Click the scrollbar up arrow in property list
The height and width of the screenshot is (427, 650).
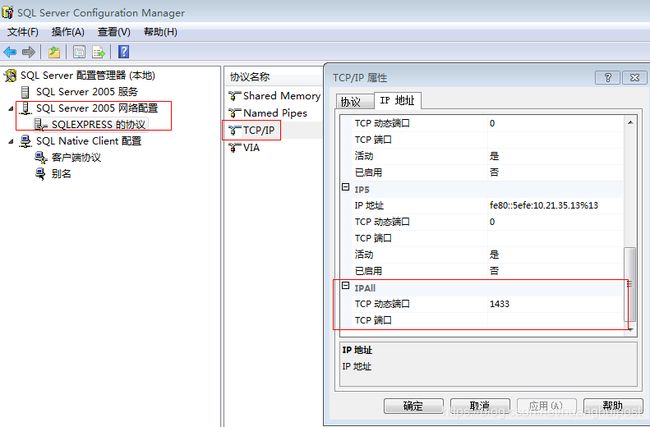pos(630,122)
